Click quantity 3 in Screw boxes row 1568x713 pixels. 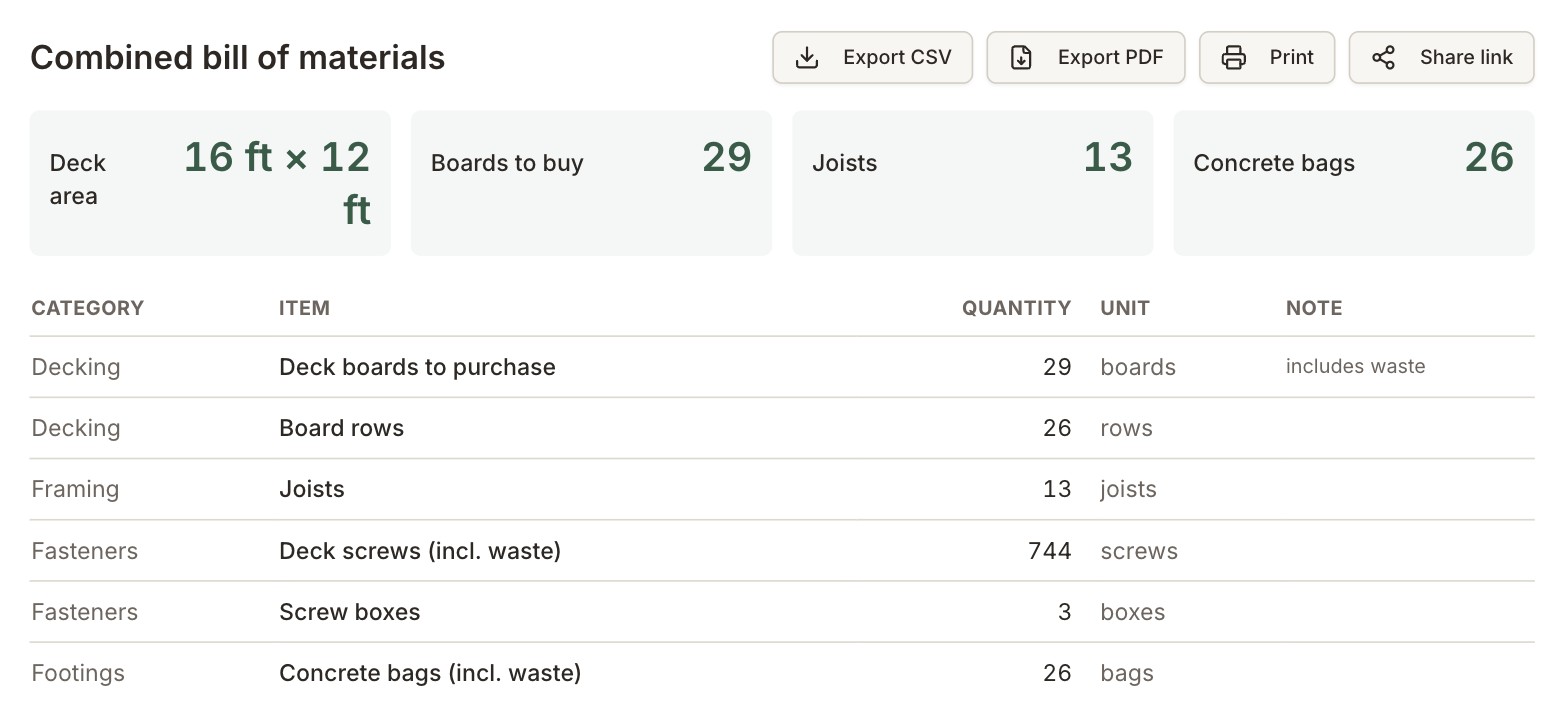pyautogui.click(x=1064, y=612)
